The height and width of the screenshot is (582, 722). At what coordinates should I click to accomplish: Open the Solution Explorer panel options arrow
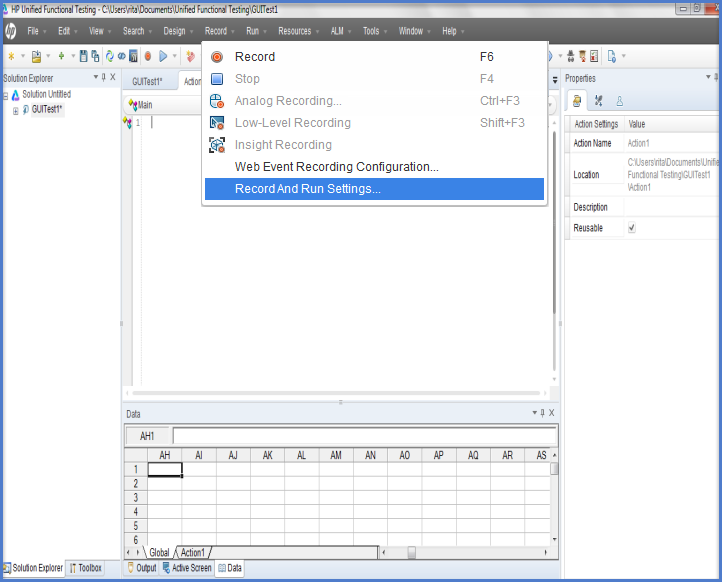(x=96, y=77)
